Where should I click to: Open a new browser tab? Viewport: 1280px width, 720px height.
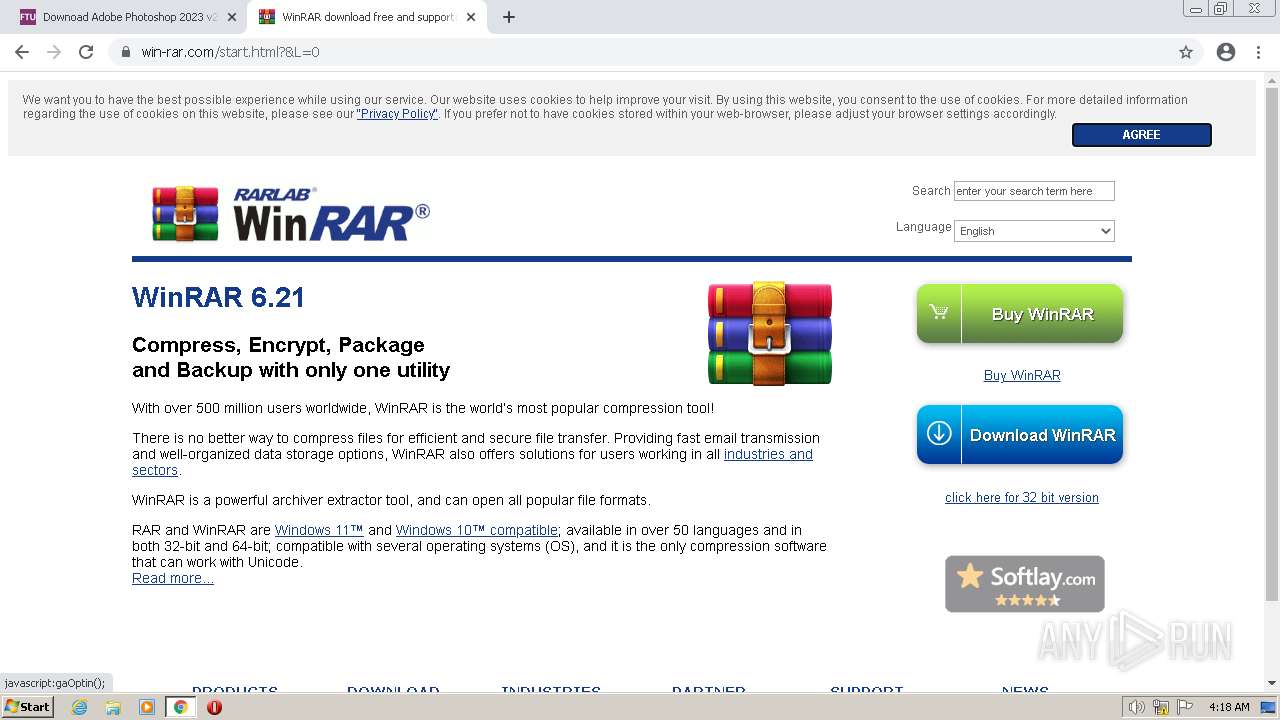click(x=508, y=17)
